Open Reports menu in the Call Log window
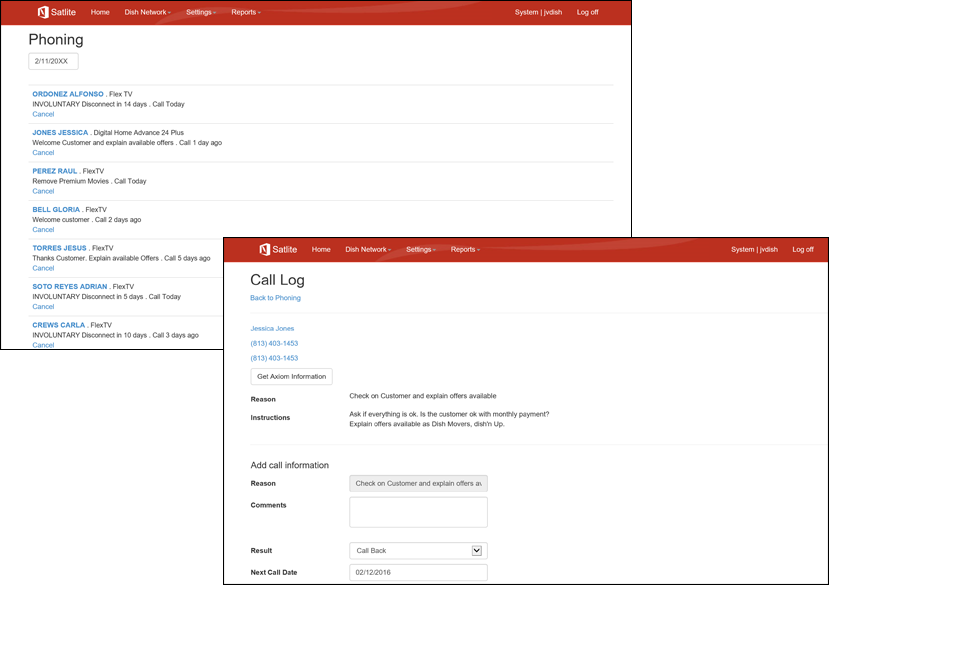This screenshot has height=661, width=972. [x=465, y=249]
